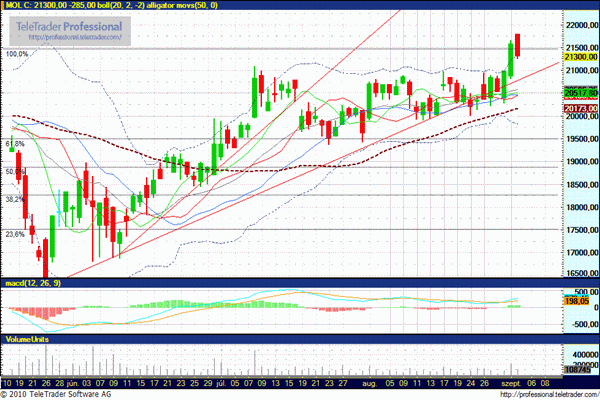
Task: Click the 'szept.' label on date axis
Action: point(511,382)
